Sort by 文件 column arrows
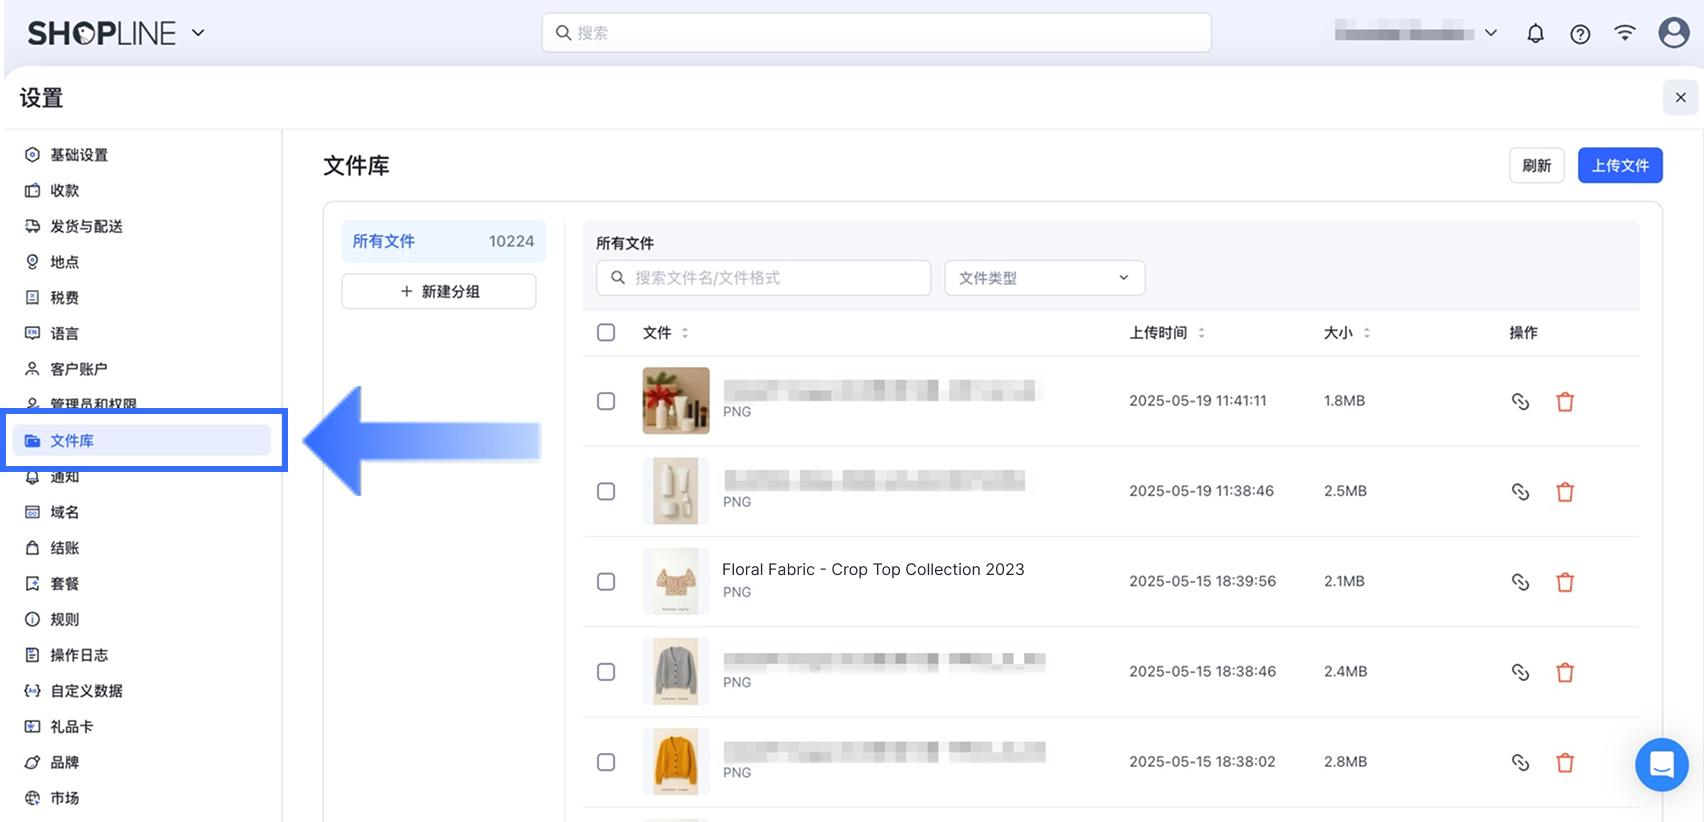Viewport: 1704px width, 822px height. coord(685,333)
